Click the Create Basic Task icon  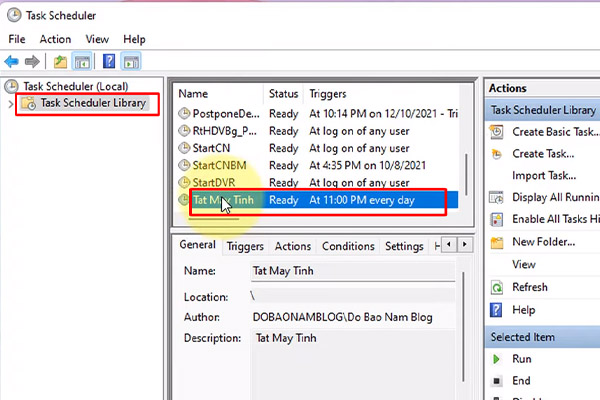[x=496, y=132]
